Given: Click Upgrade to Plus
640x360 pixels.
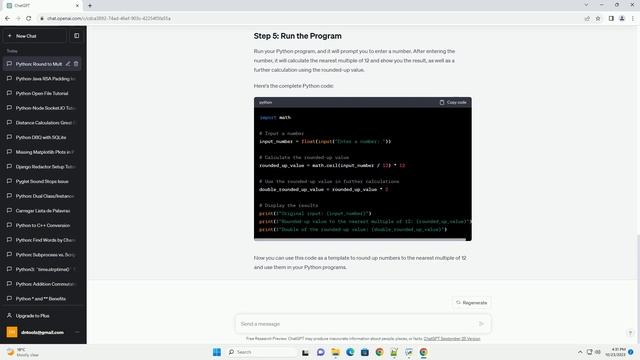Looking at the screenshot, I should (x=42, y=316).
